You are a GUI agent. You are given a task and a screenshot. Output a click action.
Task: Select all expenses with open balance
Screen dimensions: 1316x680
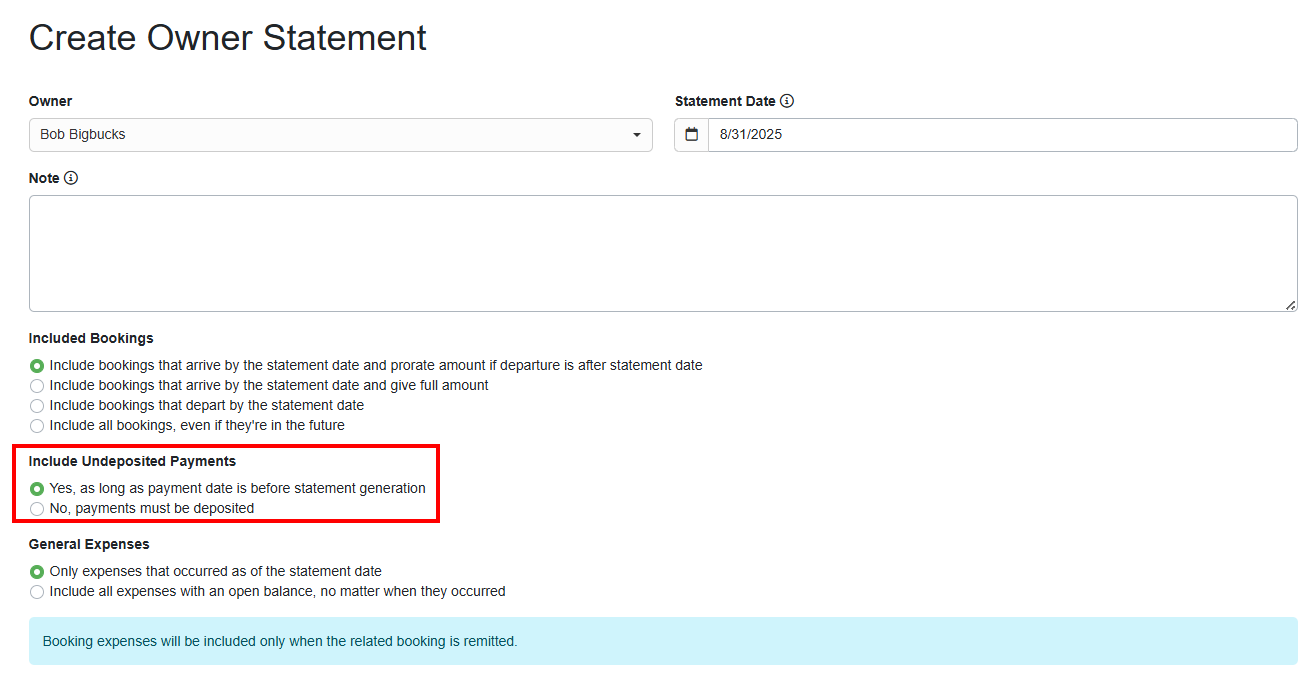pos(37,592)
